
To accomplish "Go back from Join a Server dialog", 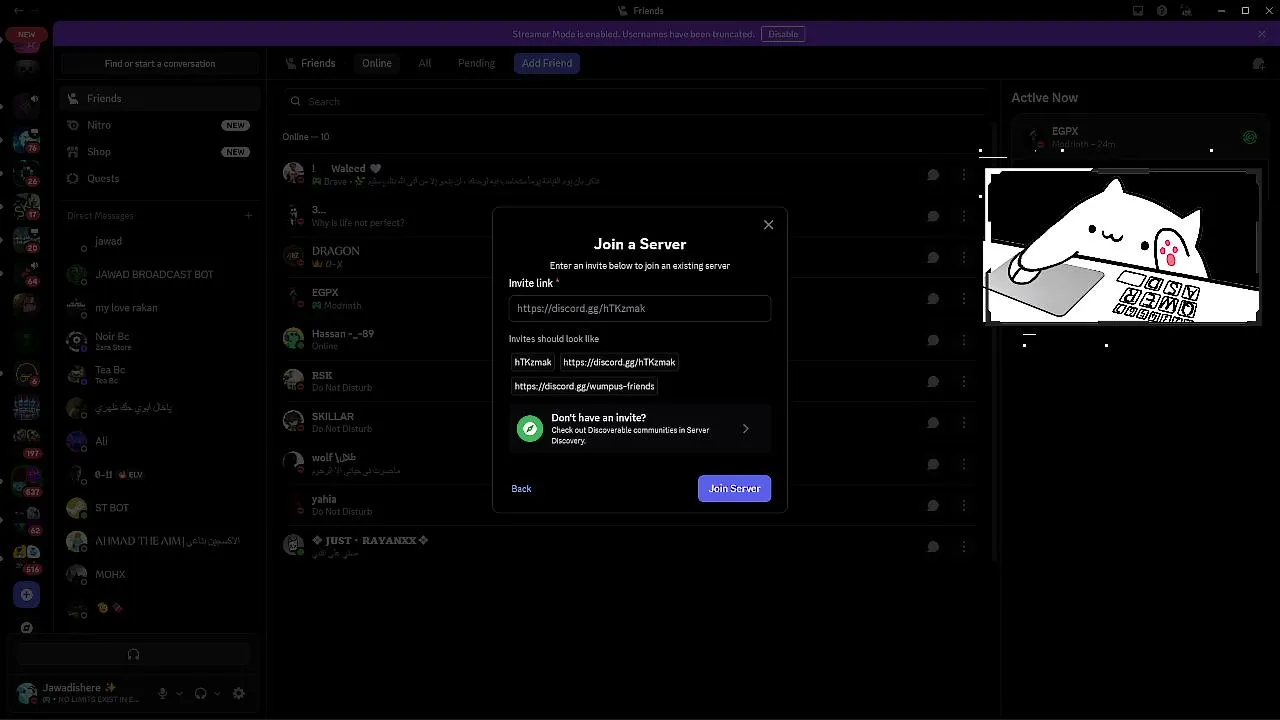I will coord(521,489).
